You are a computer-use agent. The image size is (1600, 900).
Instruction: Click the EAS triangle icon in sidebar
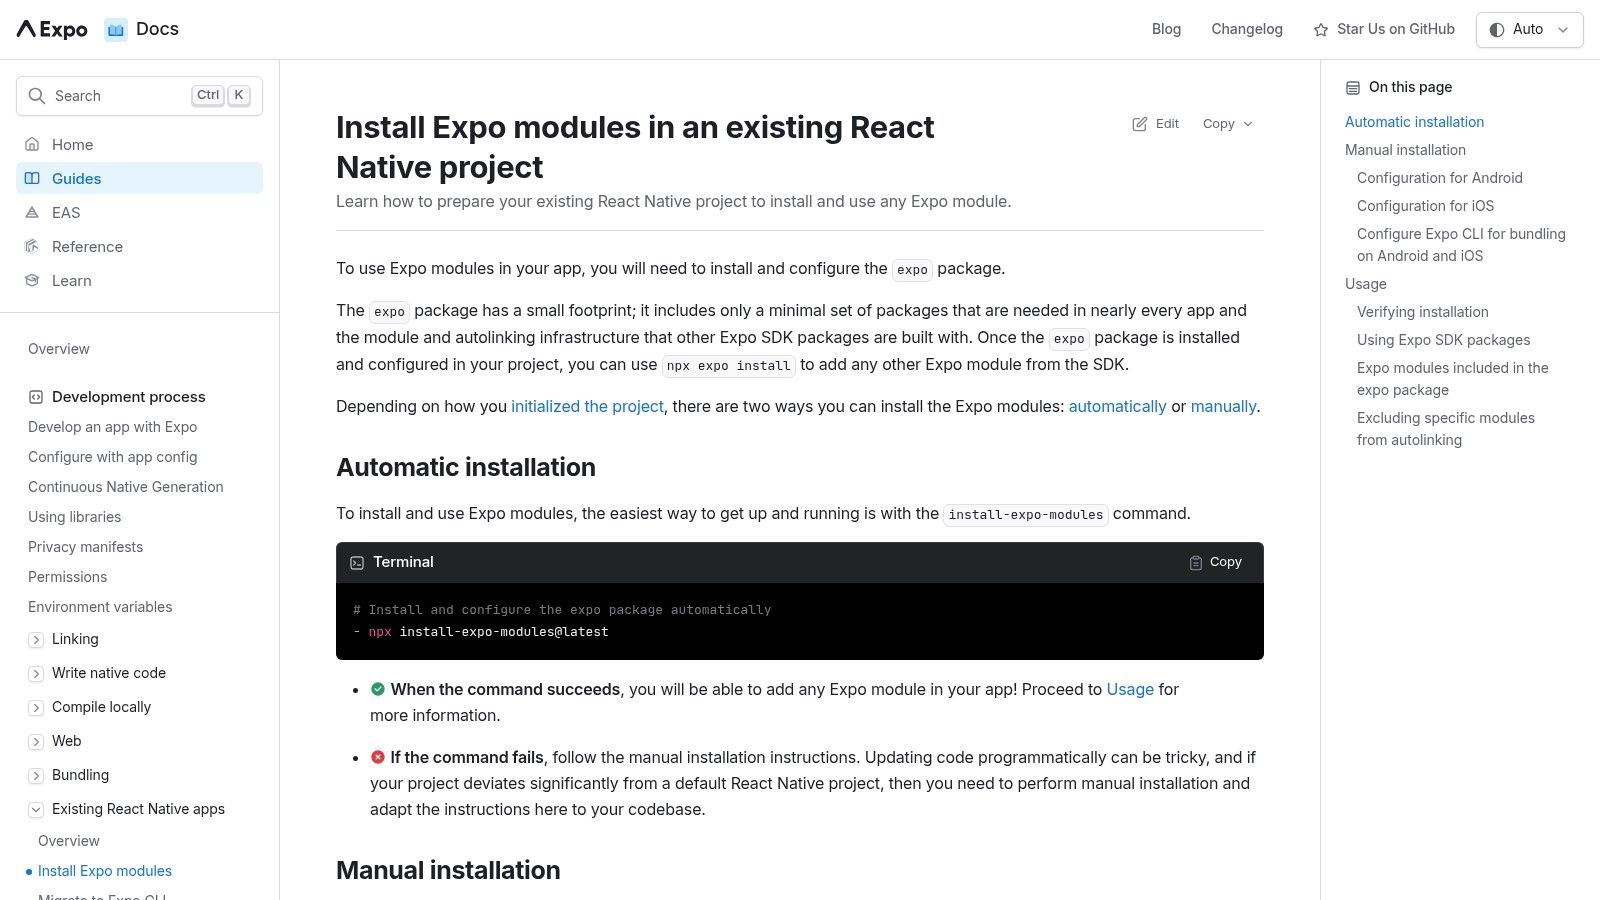pyautogui.click(x=33, y=213)
